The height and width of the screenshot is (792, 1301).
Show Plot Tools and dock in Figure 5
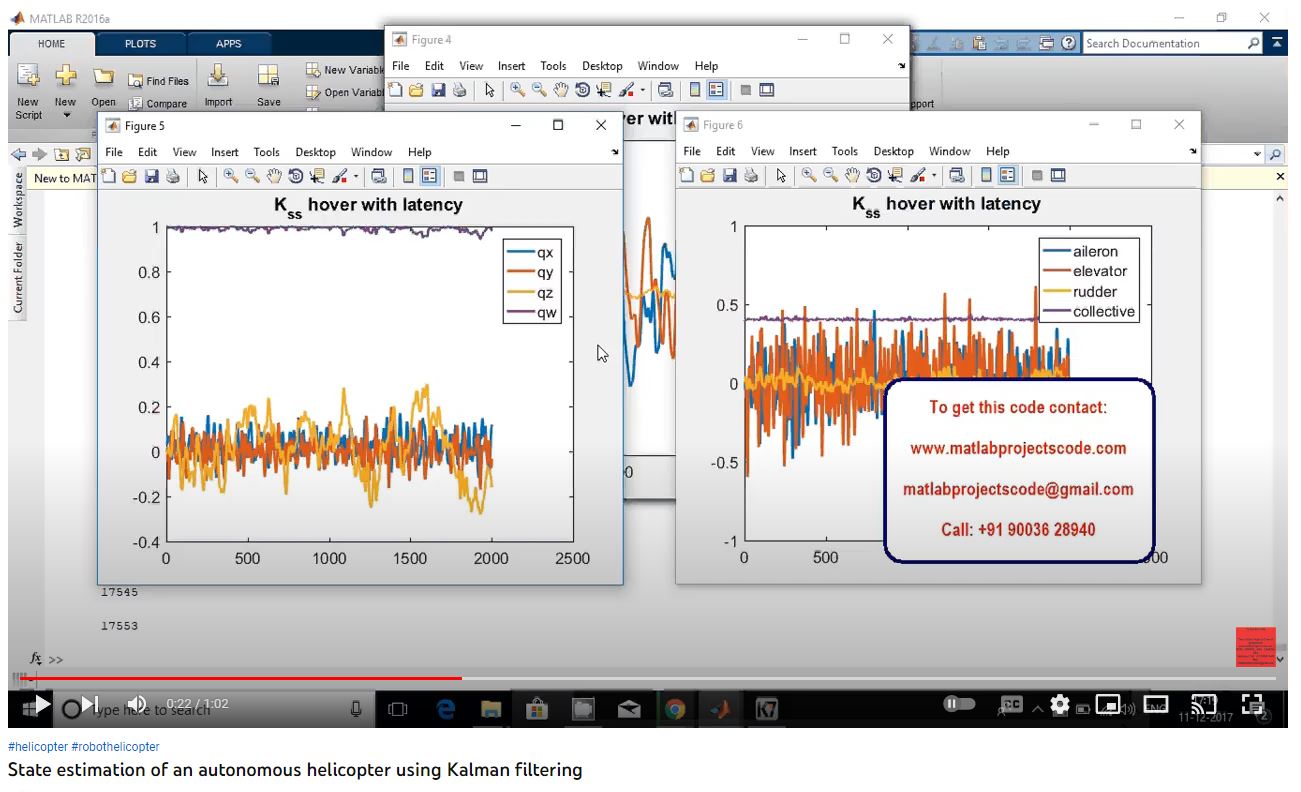(480, 177)
